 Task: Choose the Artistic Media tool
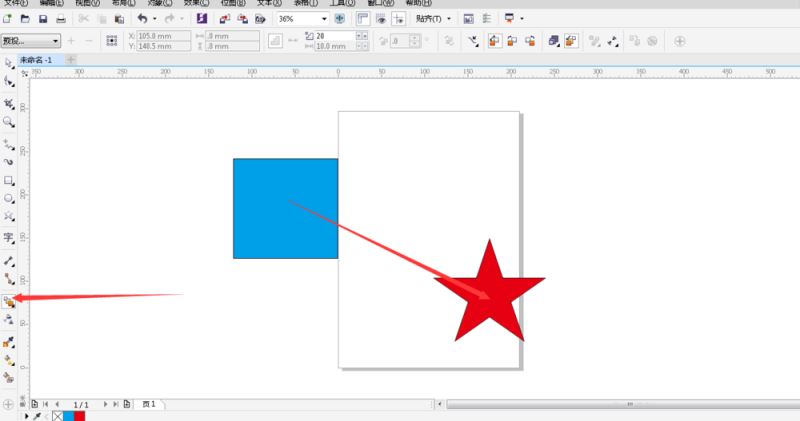[9, 162]
